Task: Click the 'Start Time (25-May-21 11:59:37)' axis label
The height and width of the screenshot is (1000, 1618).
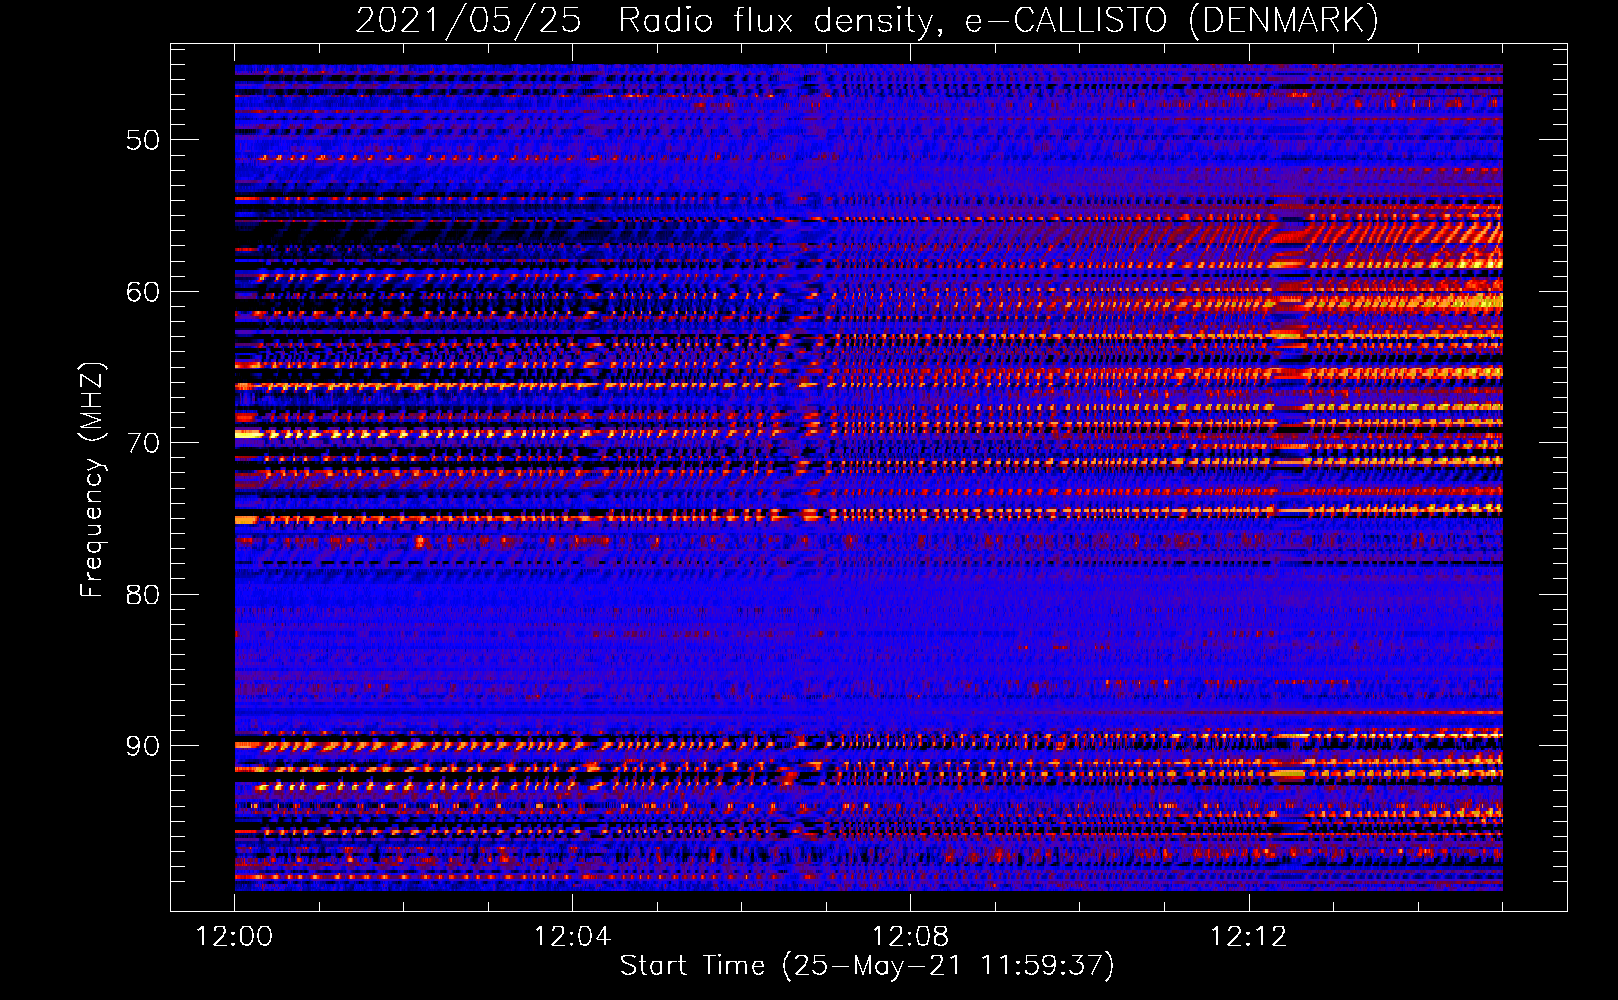Action: click(x=867, y=965)
